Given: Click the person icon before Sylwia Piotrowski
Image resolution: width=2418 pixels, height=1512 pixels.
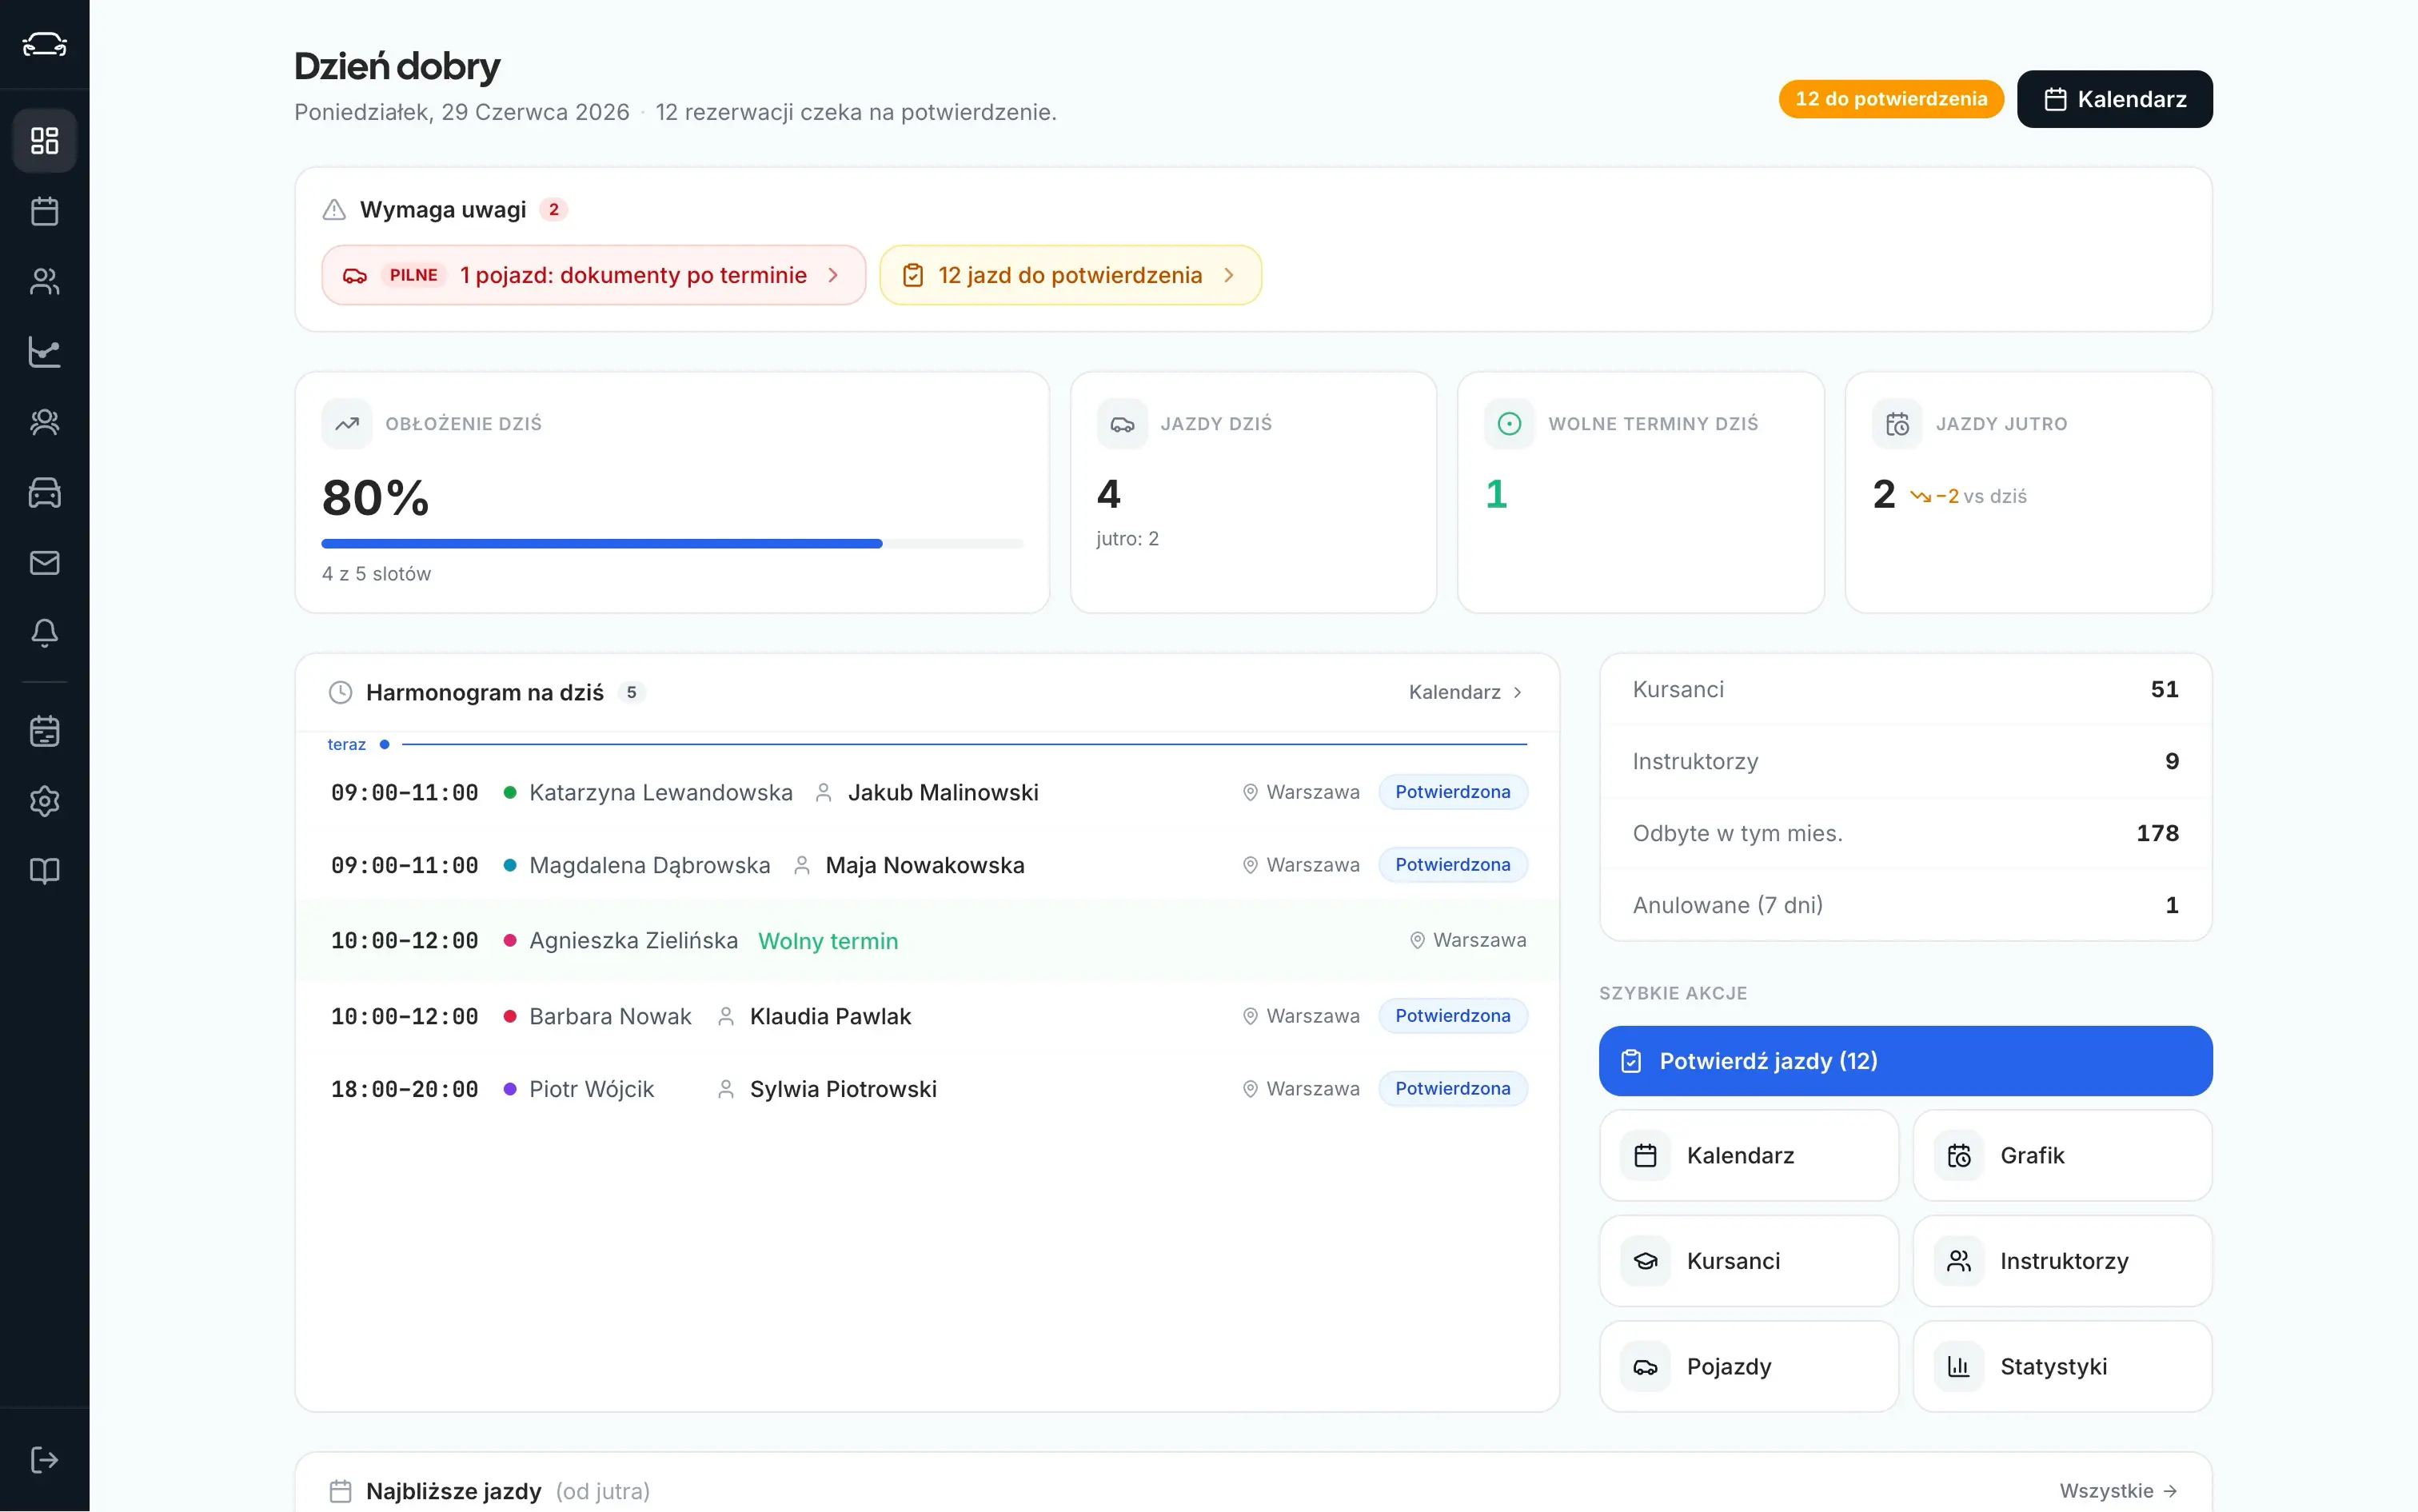Looking at the screenshot, I should pos(726,1089).
